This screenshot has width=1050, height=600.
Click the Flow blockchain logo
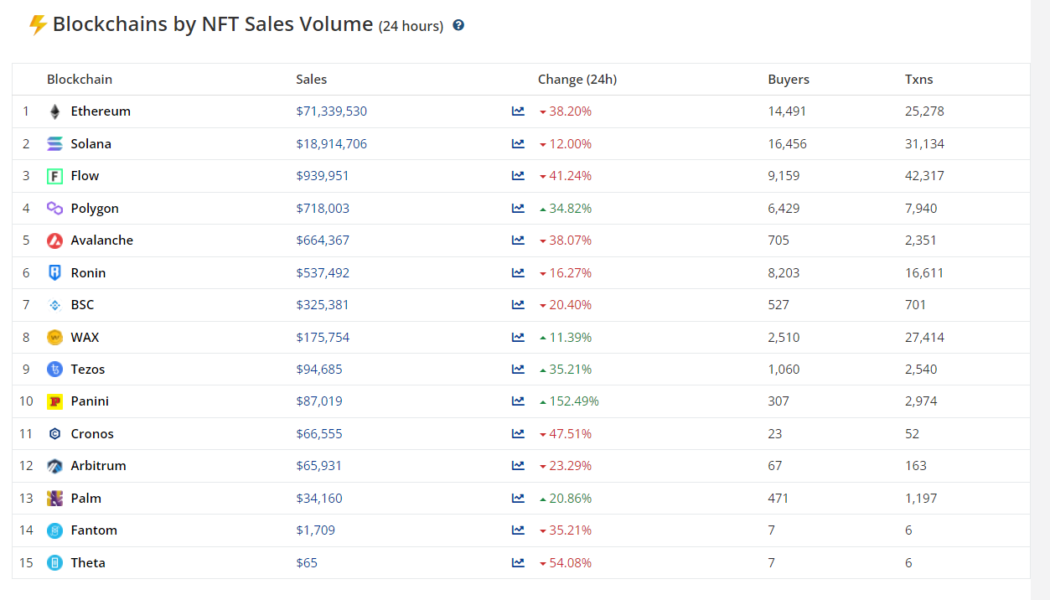[54, 175]
